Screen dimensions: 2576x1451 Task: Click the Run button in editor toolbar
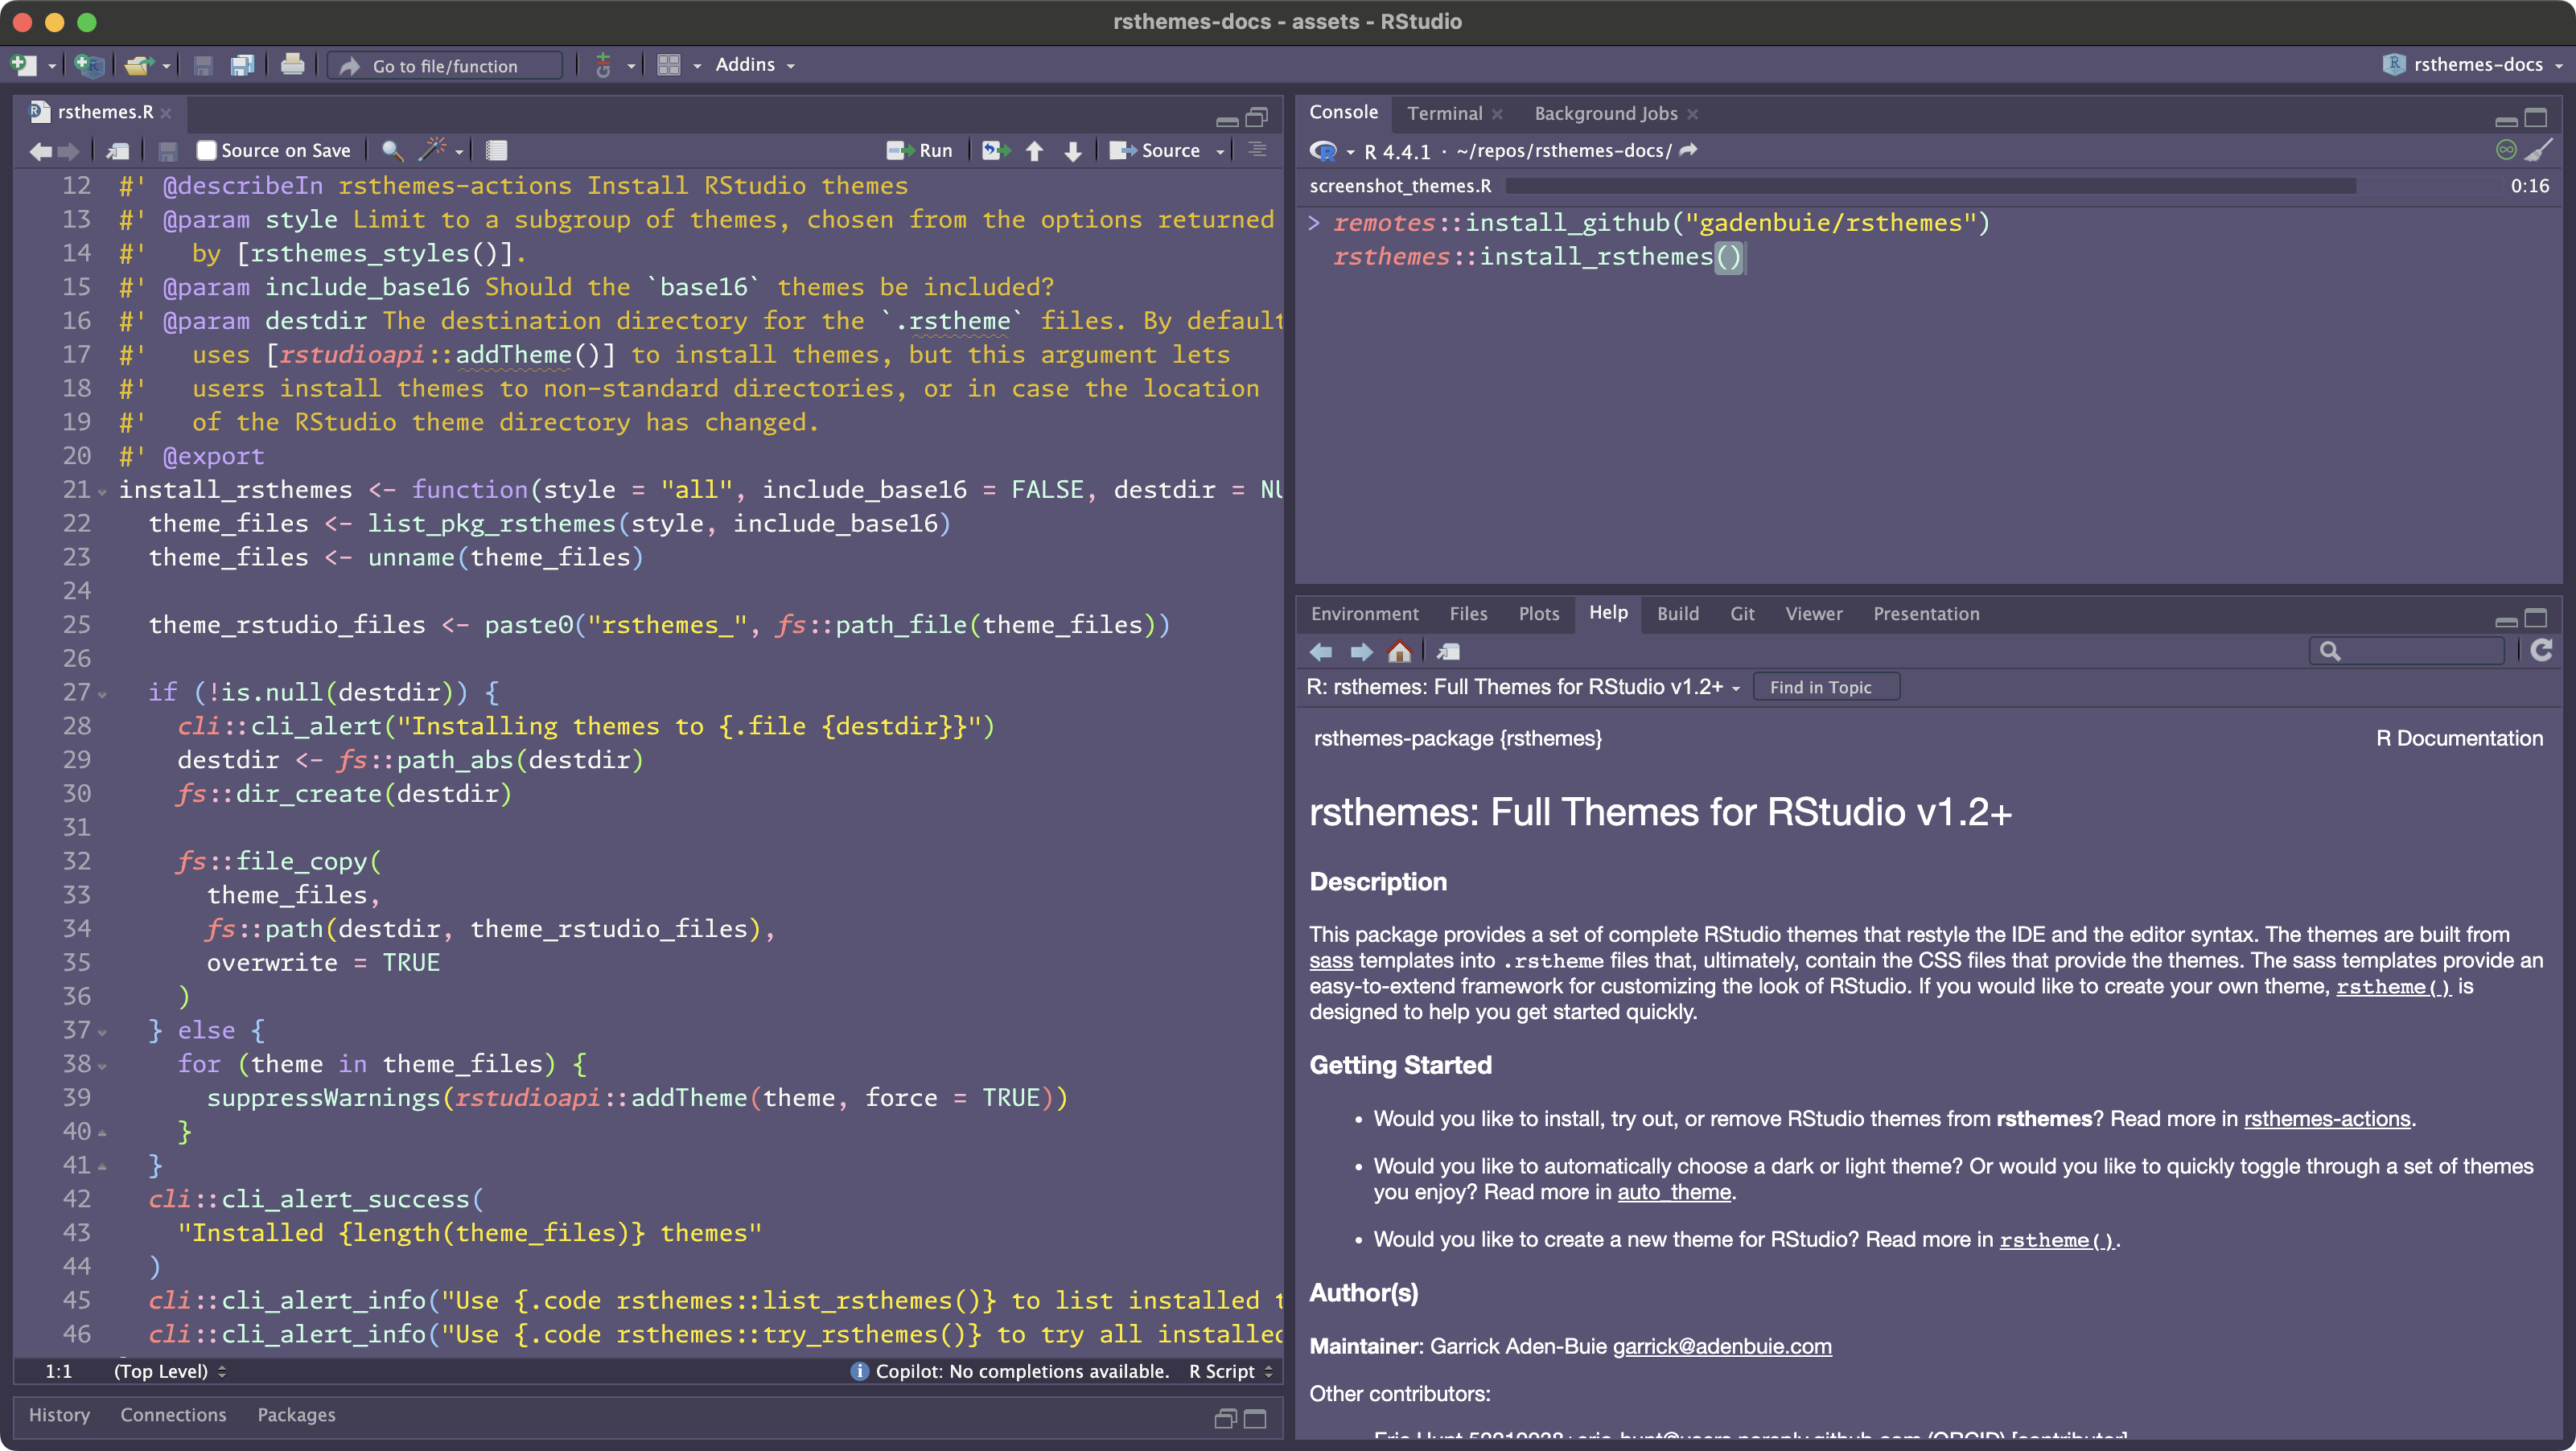(x=920, y=150)
